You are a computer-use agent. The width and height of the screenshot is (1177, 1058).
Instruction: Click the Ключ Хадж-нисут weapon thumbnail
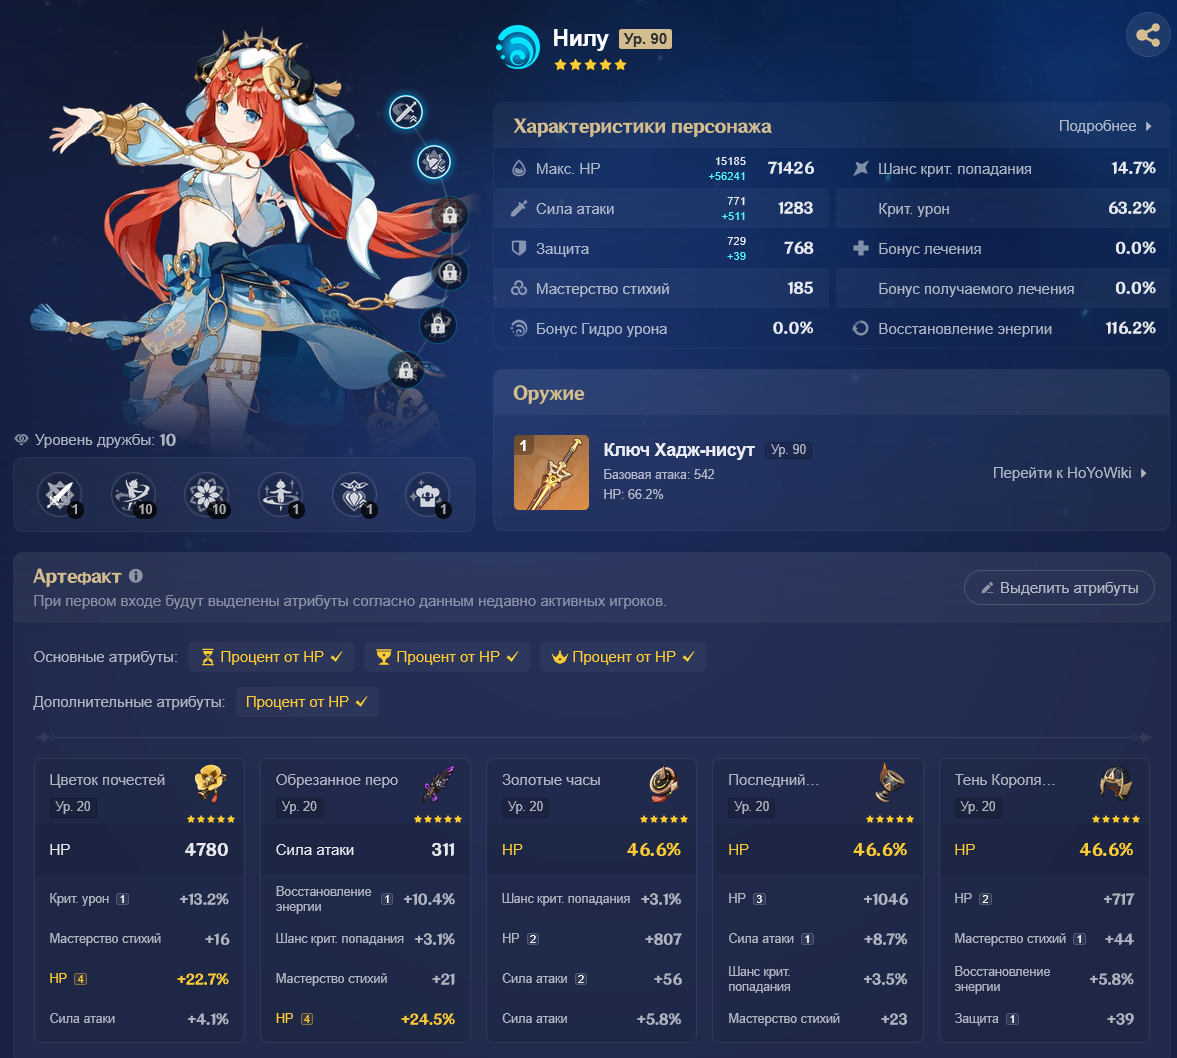(x=552, y=472)
